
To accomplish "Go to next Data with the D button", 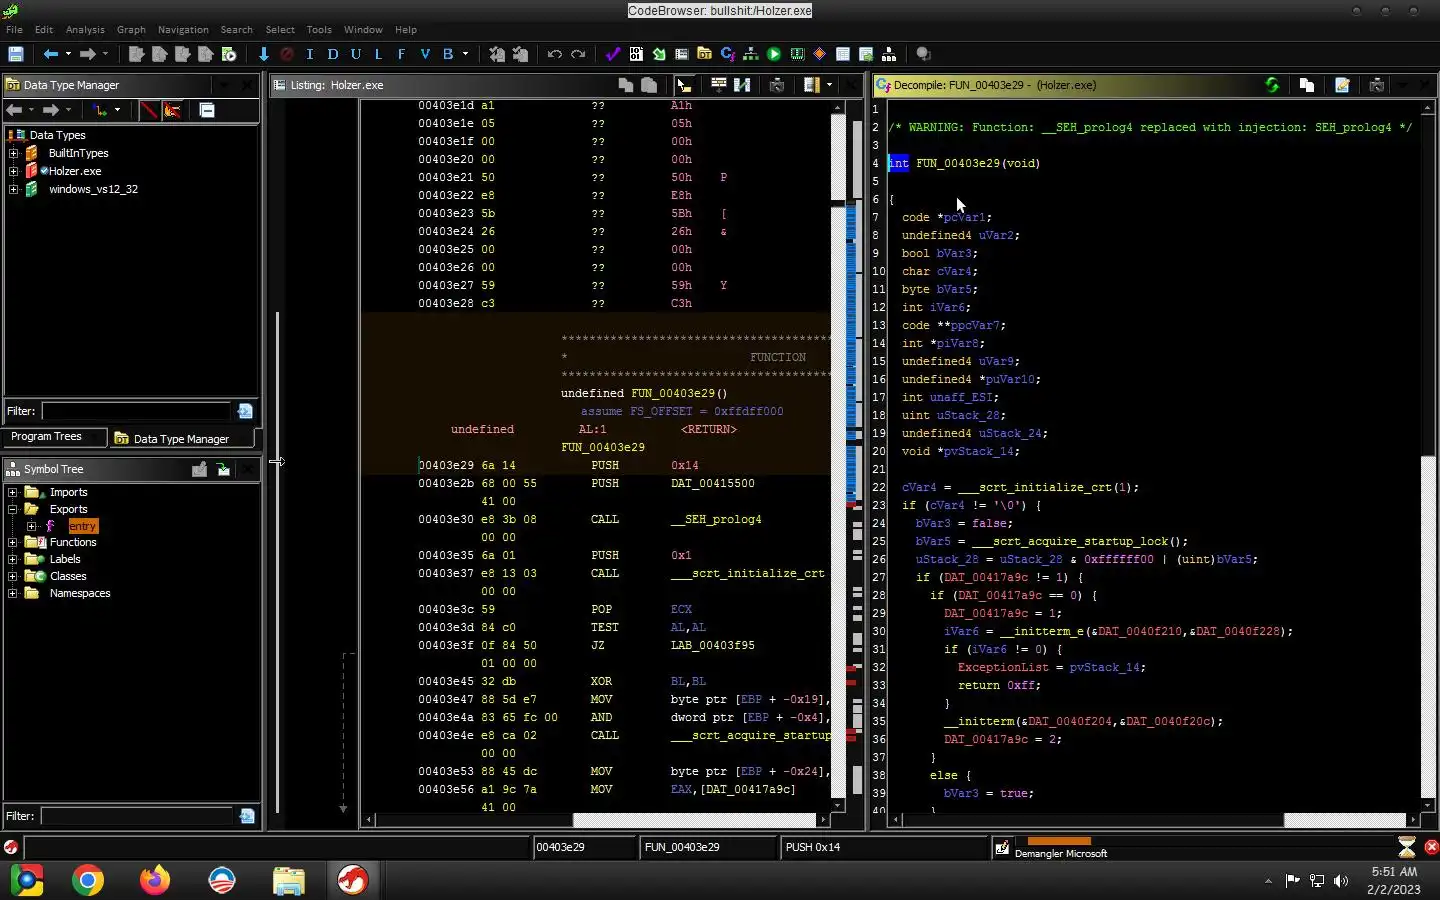I will click(x=333, y=54).
